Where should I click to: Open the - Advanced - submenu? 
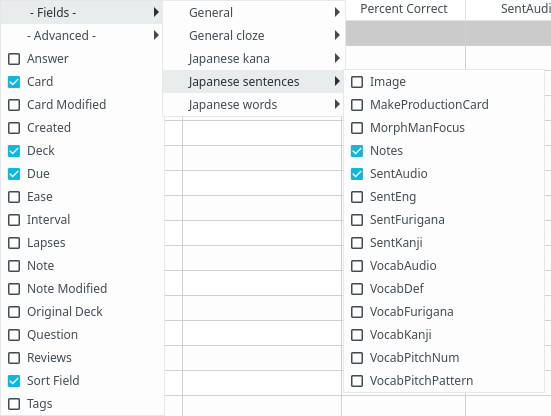82,35
